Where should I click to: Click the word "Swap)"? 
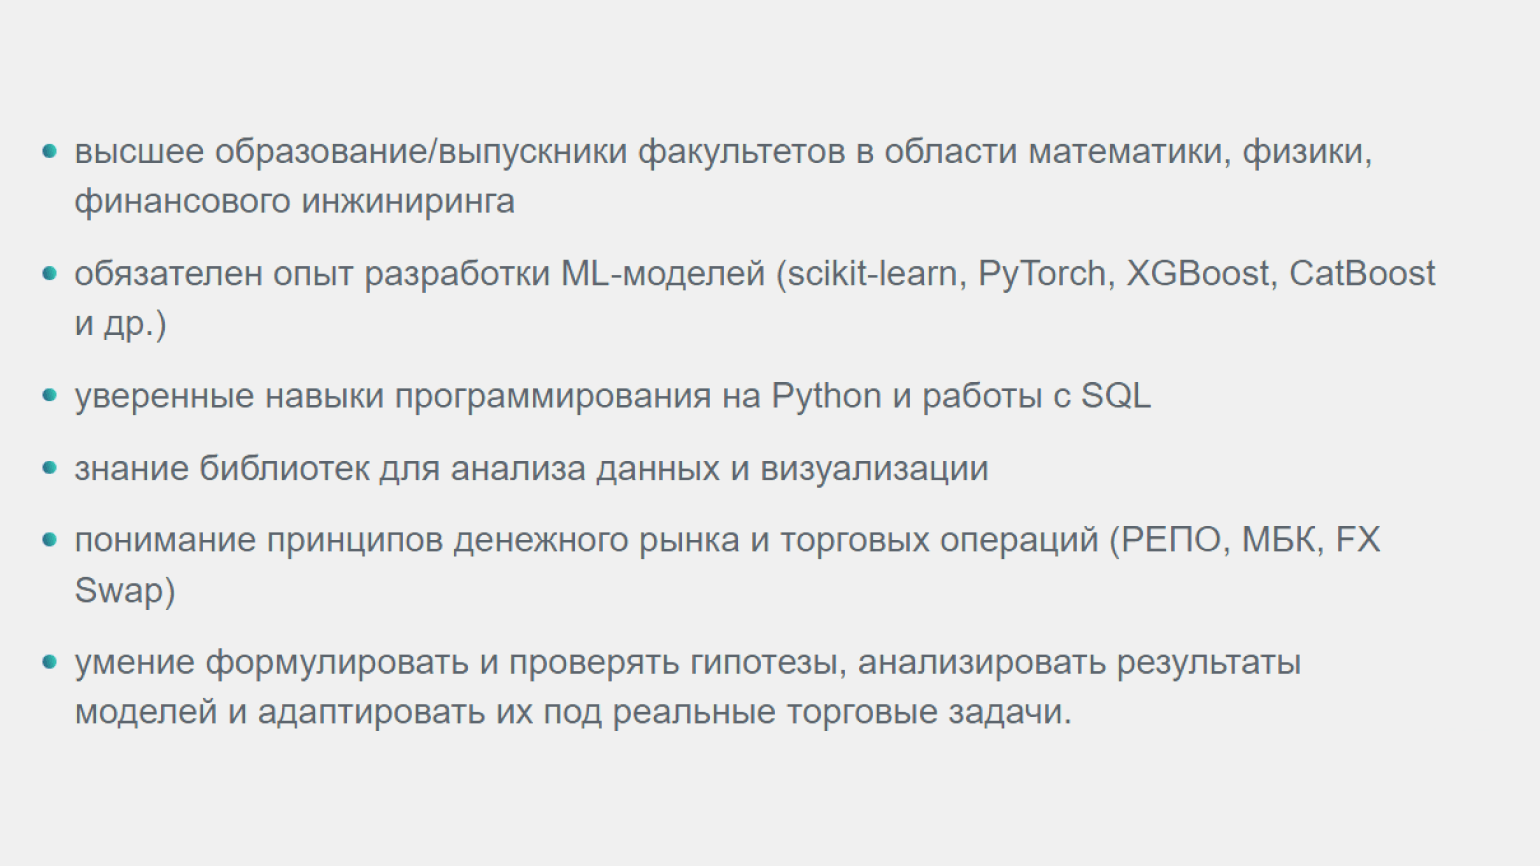[125, 590]
